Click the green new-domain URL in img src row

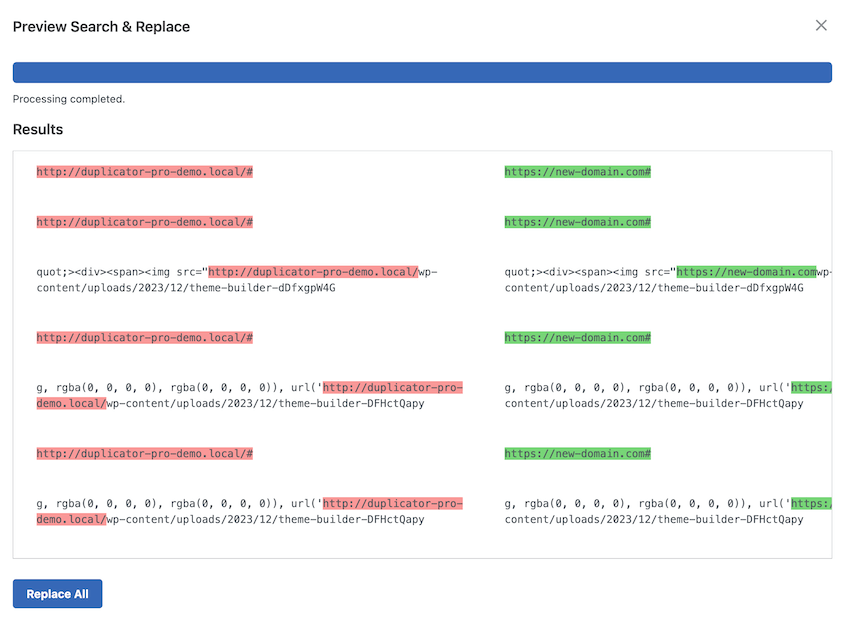(x=746, y=272)
